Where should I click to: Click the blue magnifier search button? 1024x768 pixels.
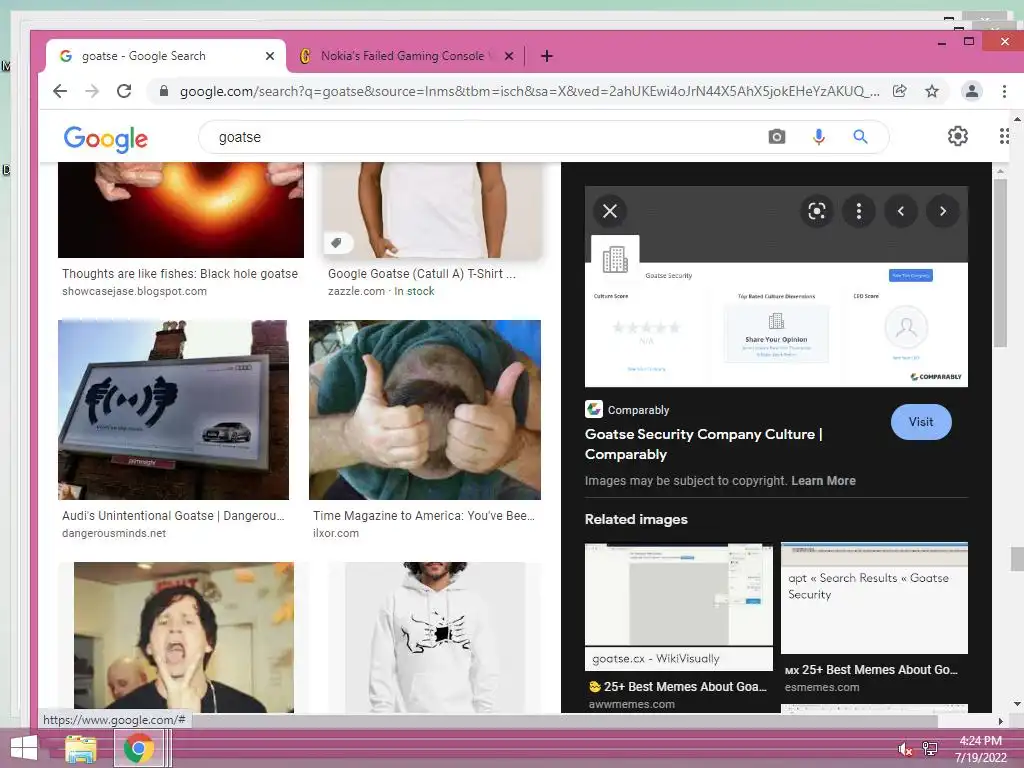click(x=860, y=136)
